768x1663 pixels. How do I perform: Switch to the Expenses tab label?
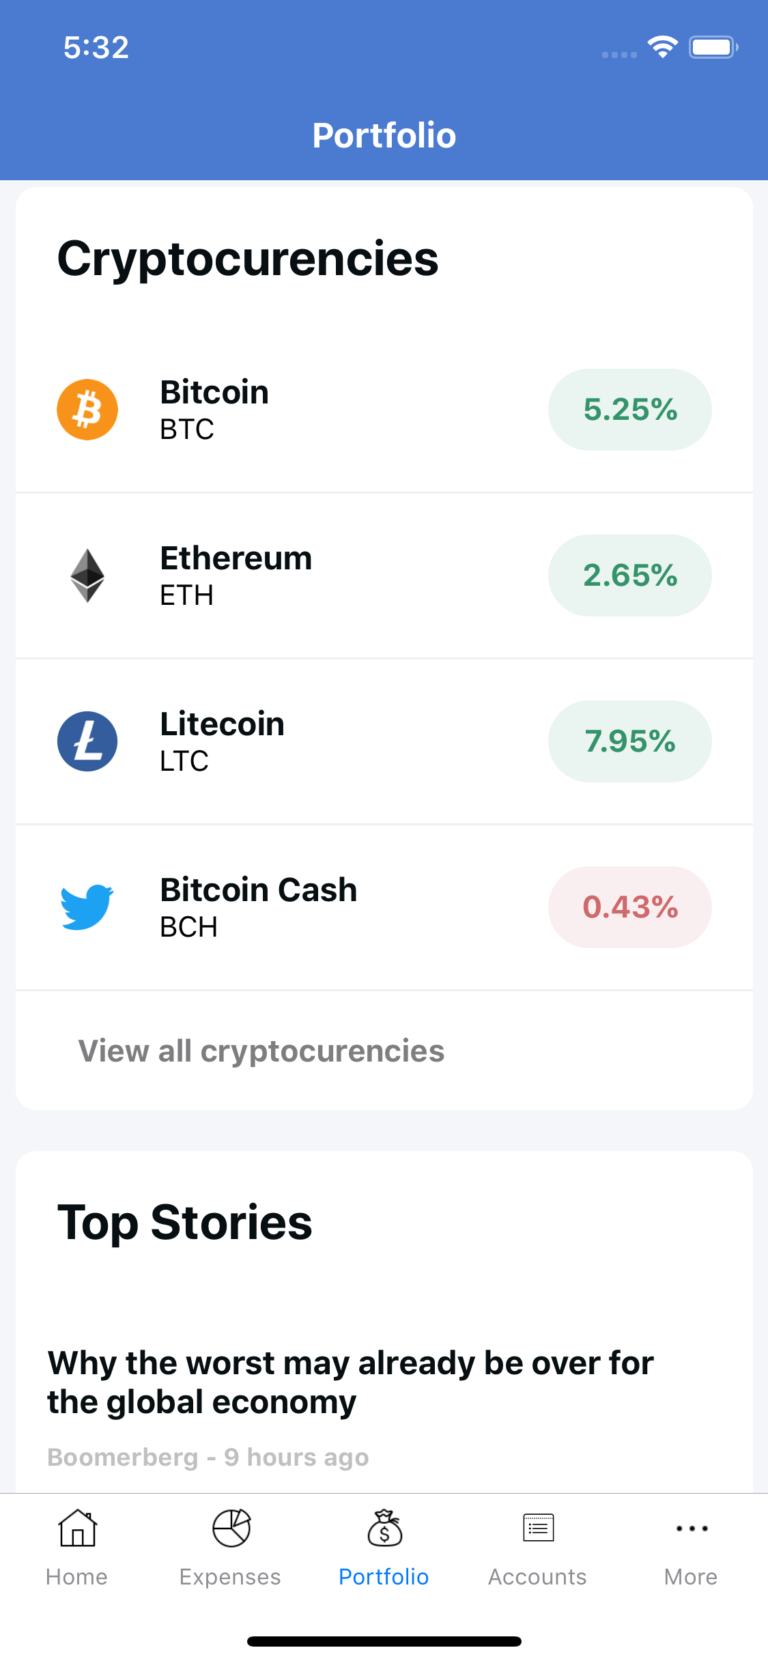click(230, 1577)
